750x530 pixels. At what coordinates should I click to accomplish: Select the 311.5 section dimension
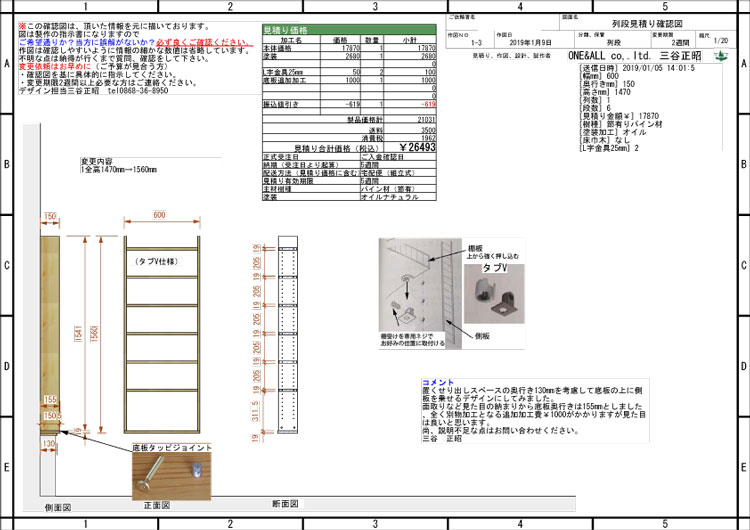tap(255, 411)
